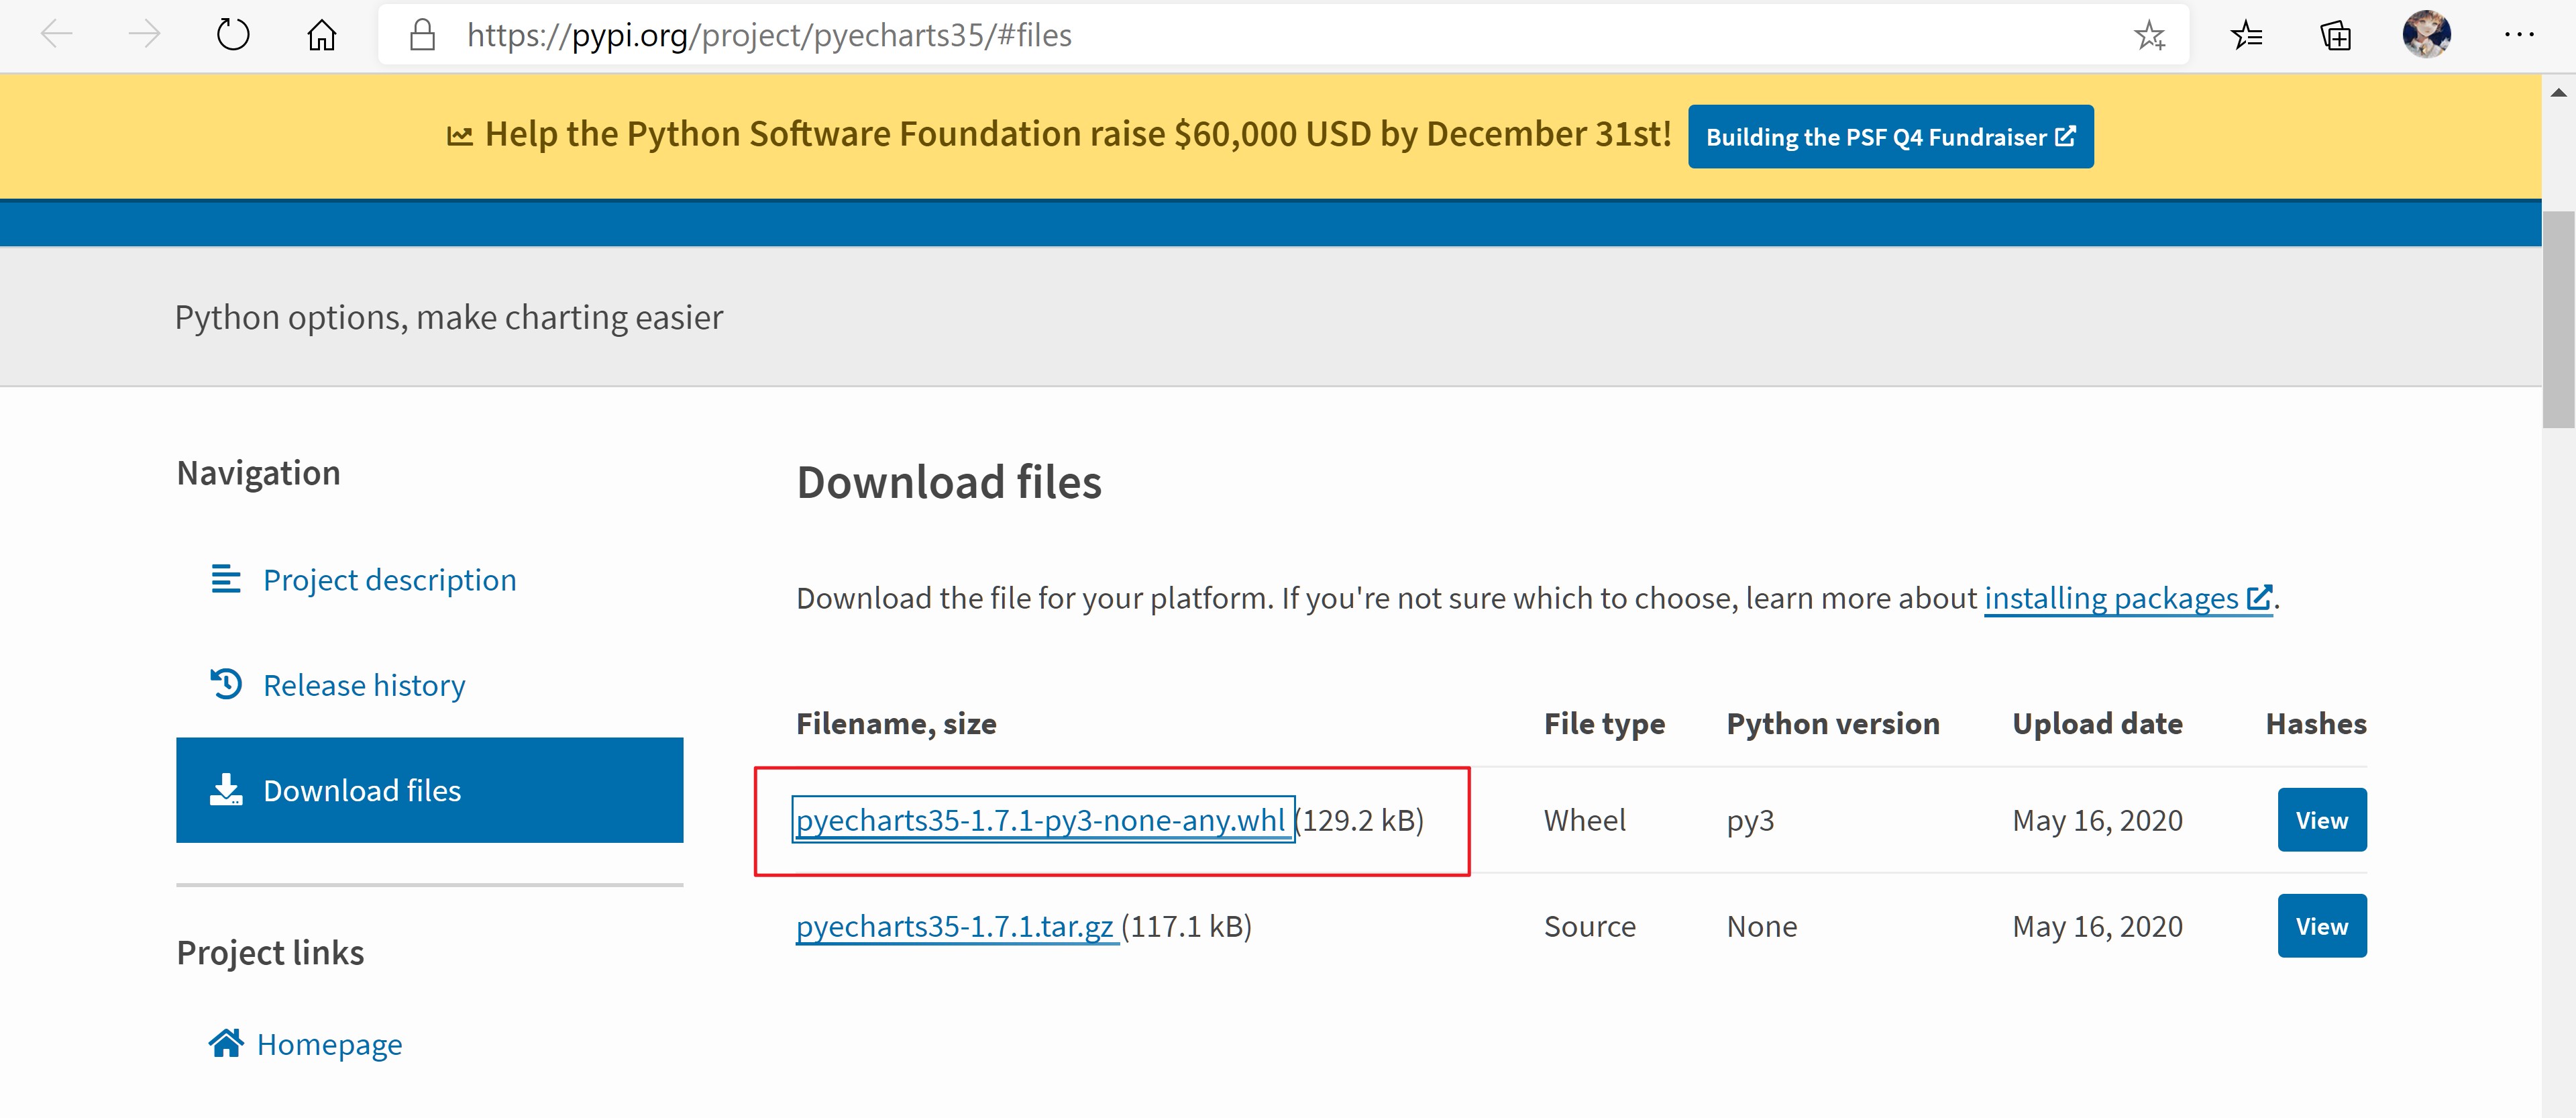2576x1118 pixels.
Task: Click the site security lock icon
Action: 421,34
